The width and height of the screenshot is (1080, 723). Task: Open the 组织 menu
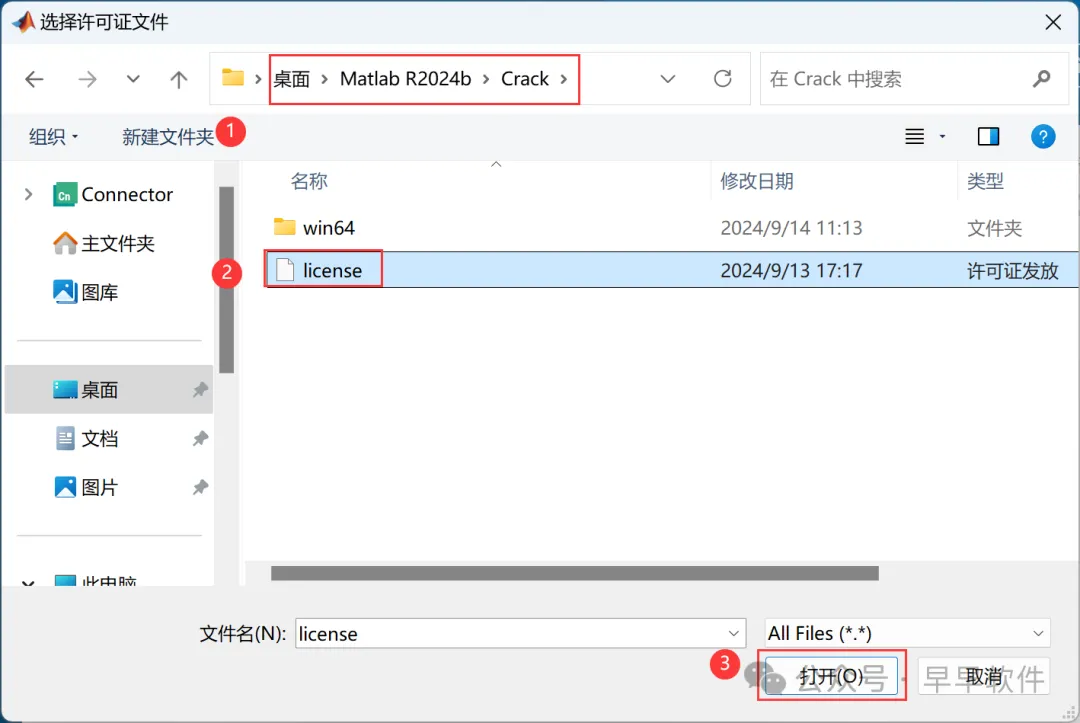pos(53,136)
